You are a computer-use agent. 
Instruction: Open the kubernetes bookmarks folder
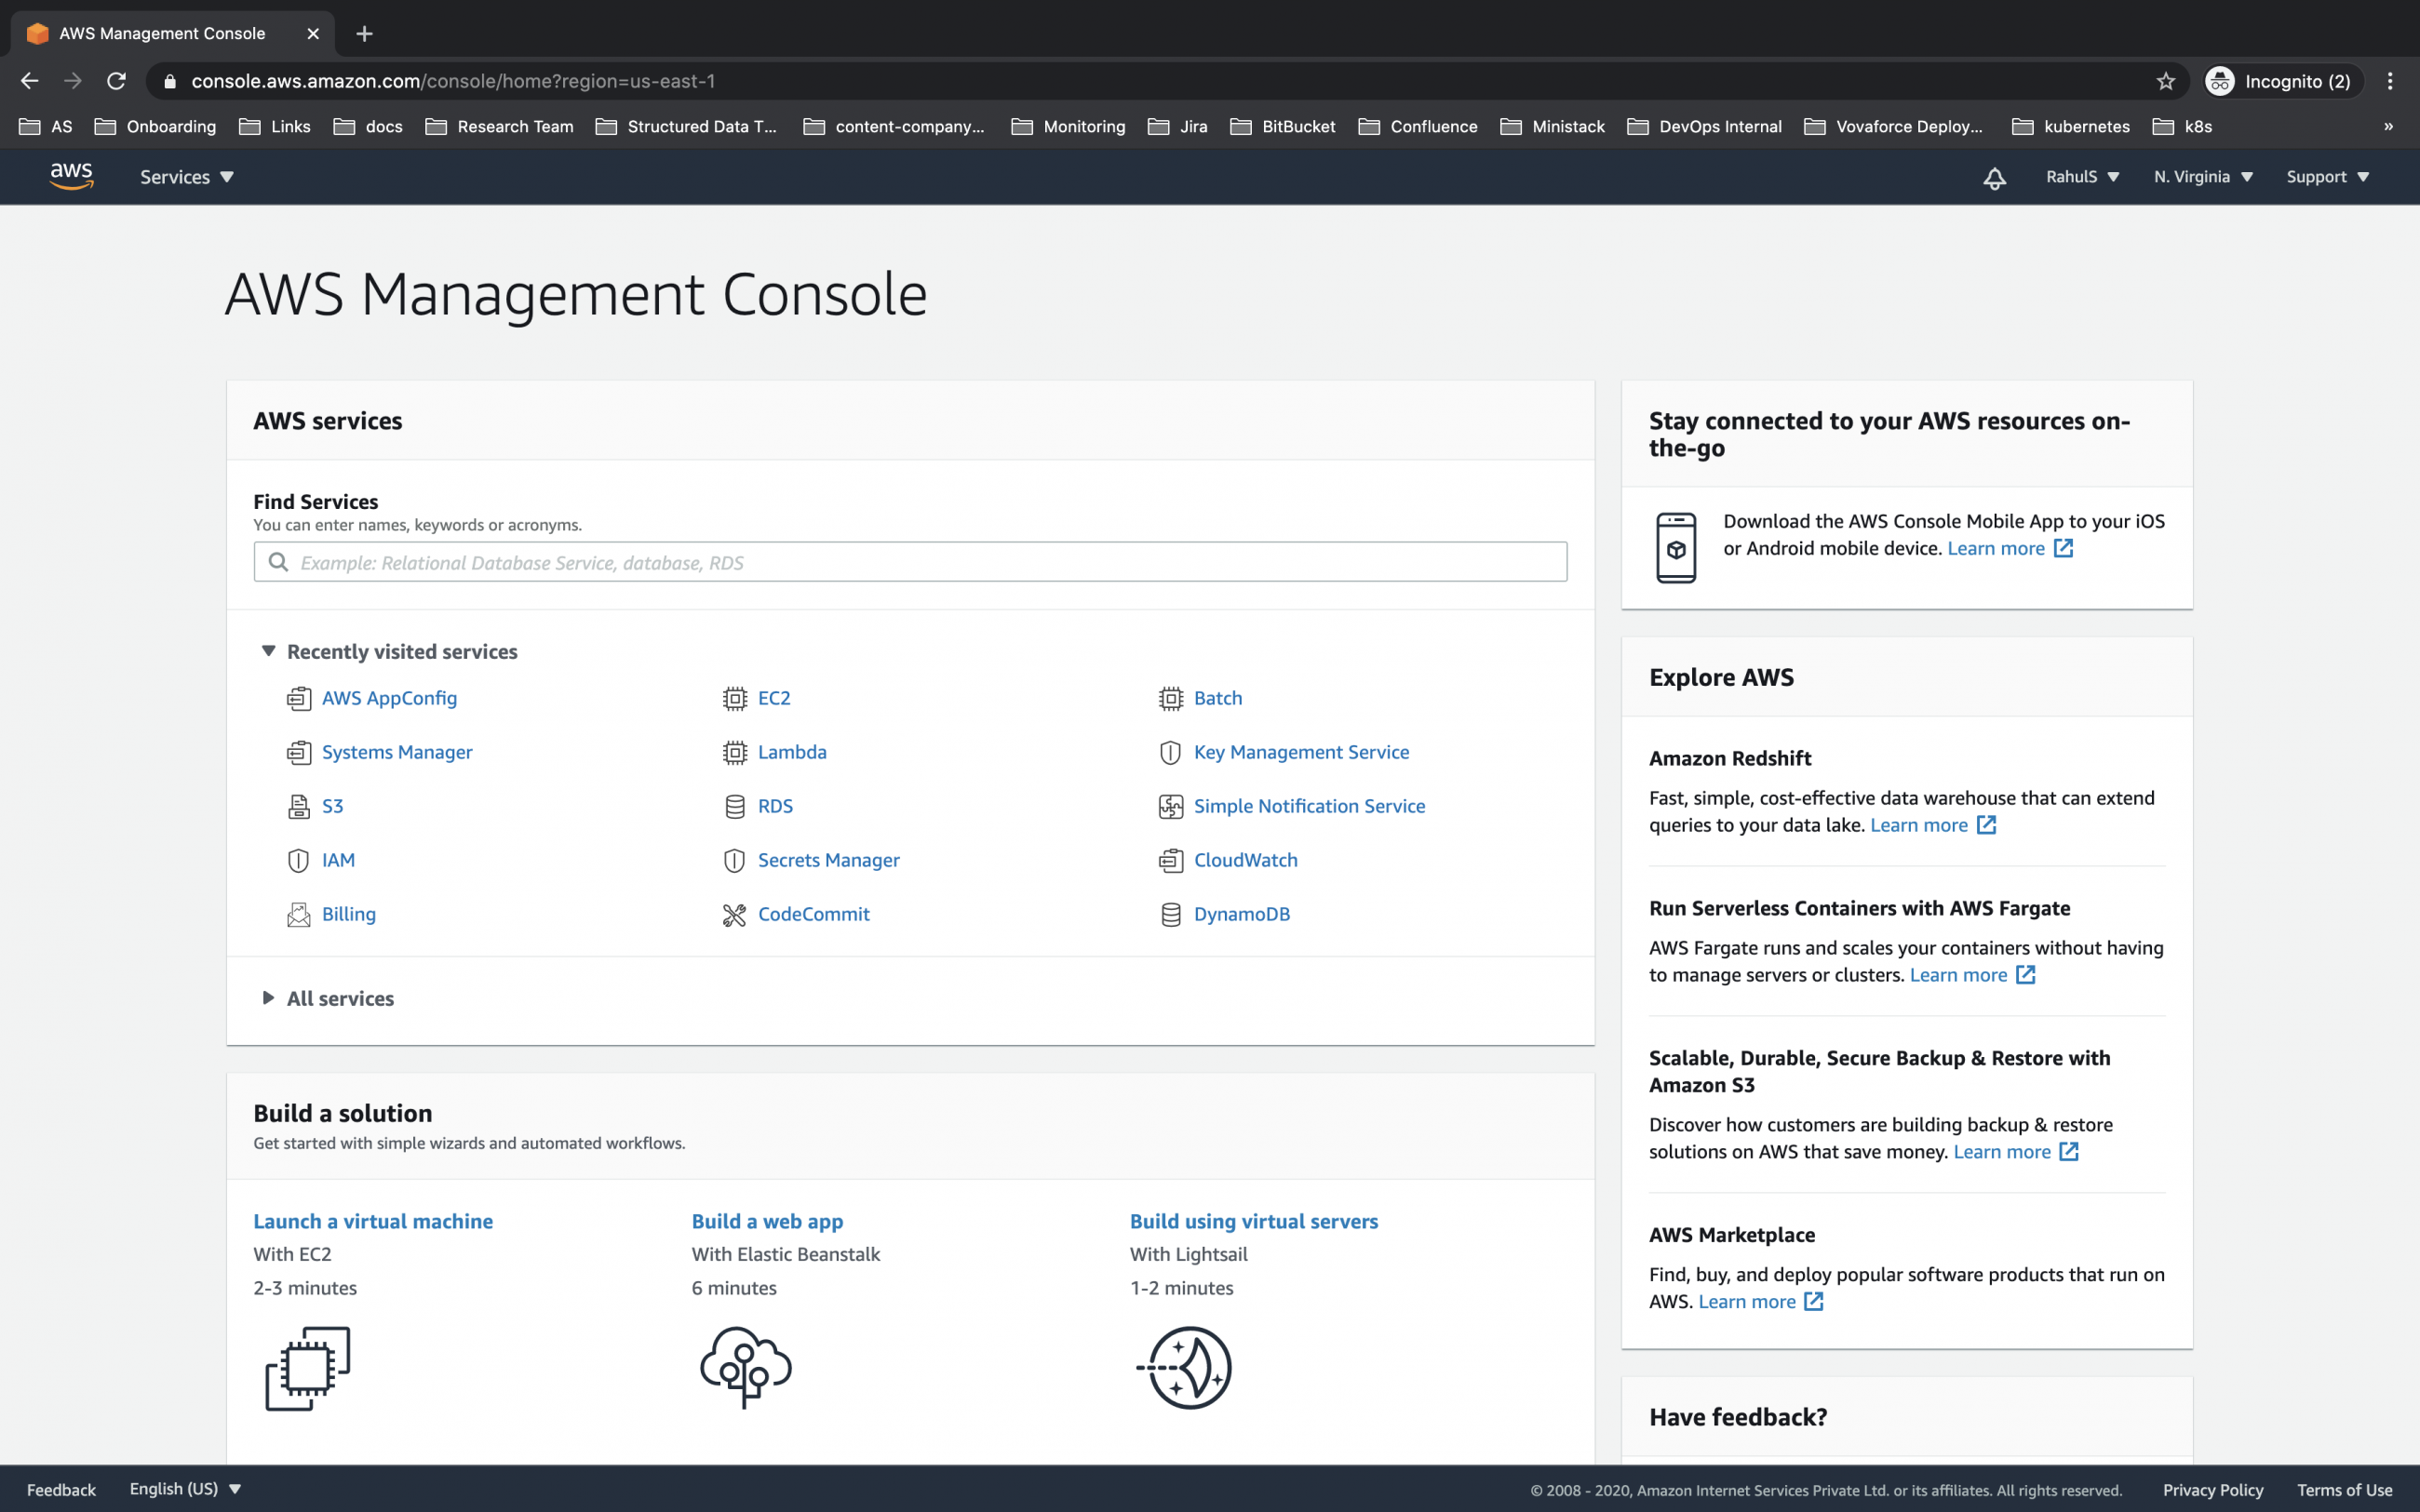click(2070, 126)
